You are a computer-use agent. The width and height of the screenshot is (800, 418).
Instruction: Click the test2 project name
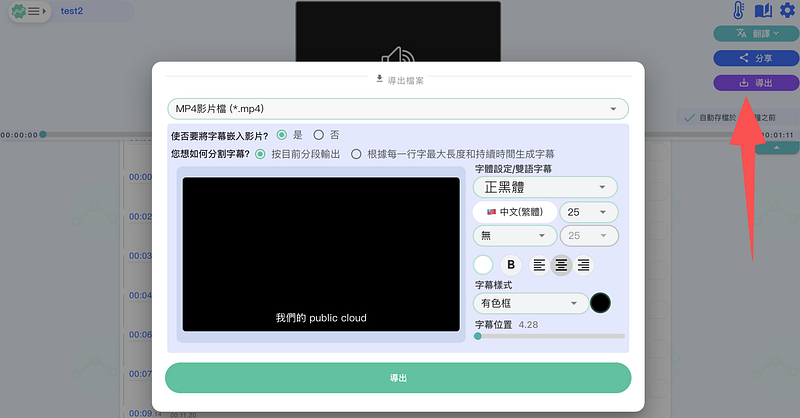pyautogui.click(x=71, y=11)
